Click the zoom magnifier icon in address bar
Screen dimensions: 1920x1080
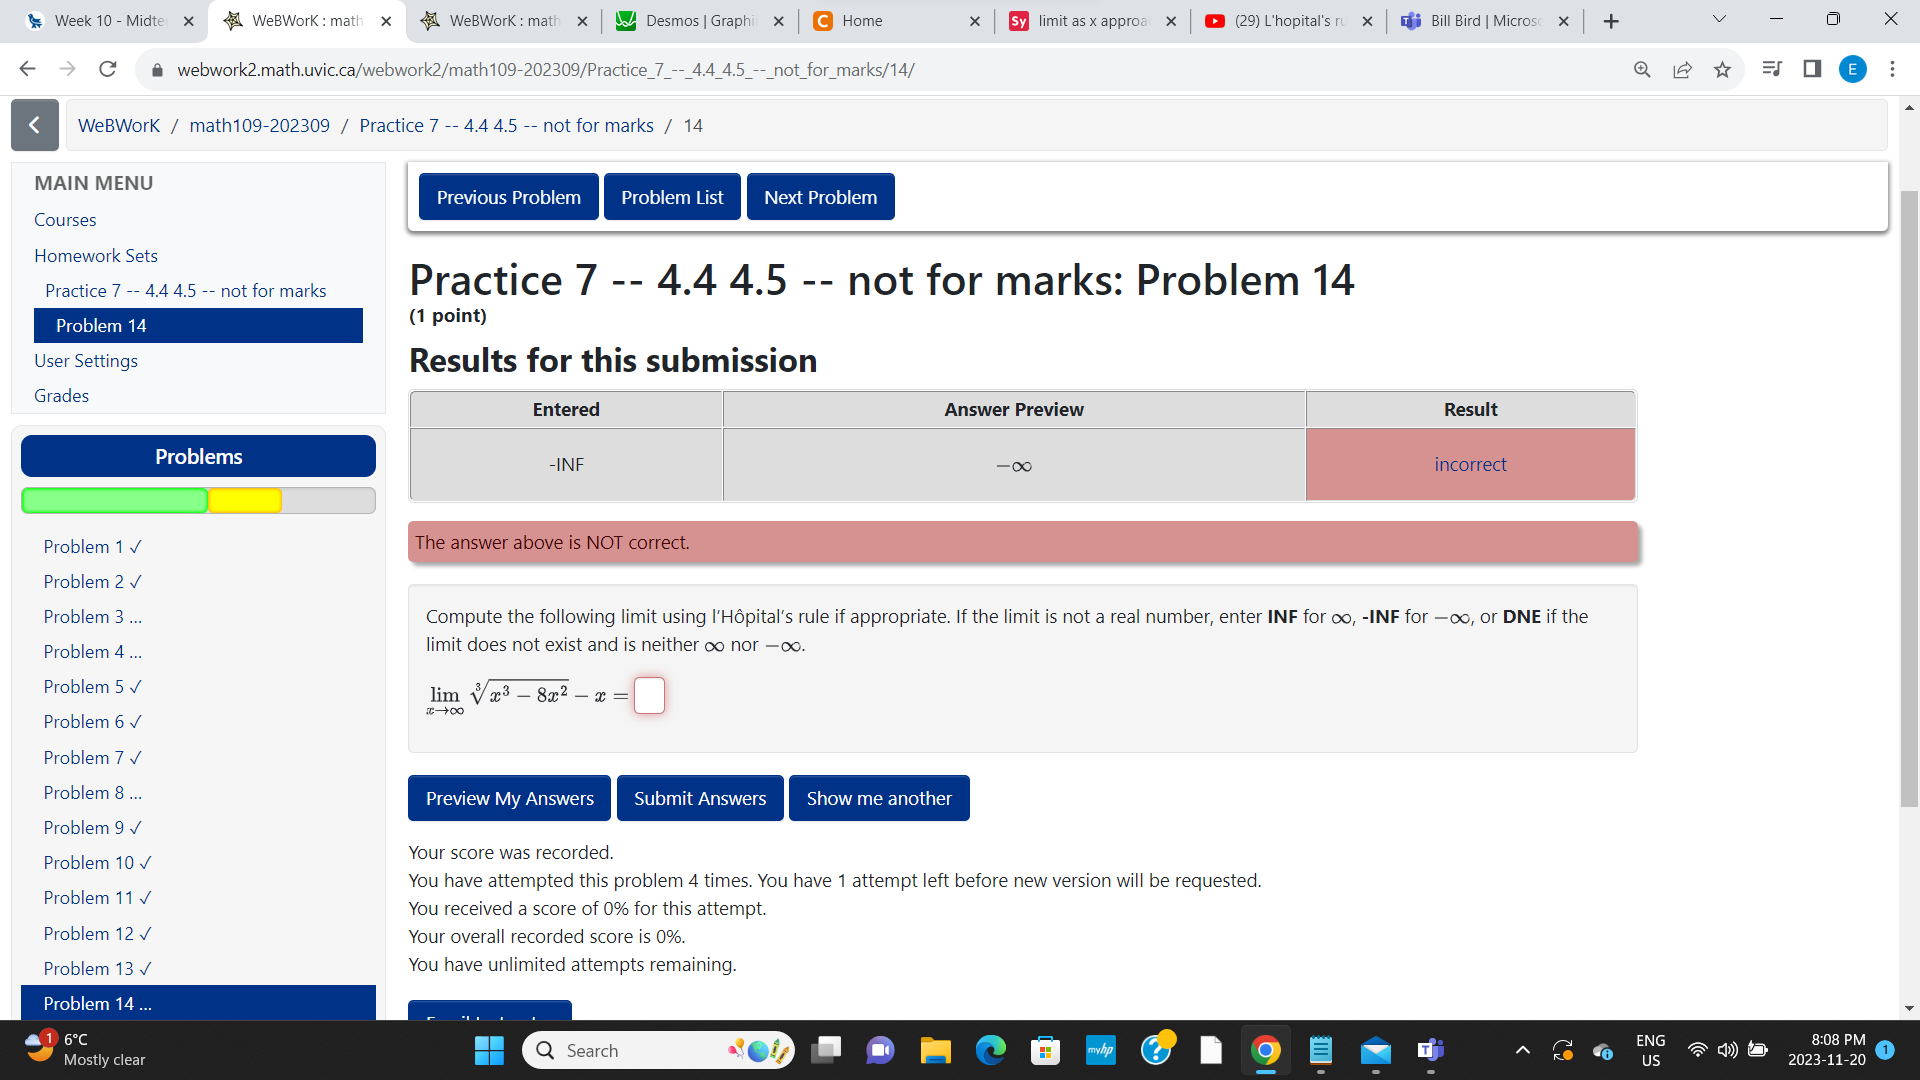point(1643,69)
